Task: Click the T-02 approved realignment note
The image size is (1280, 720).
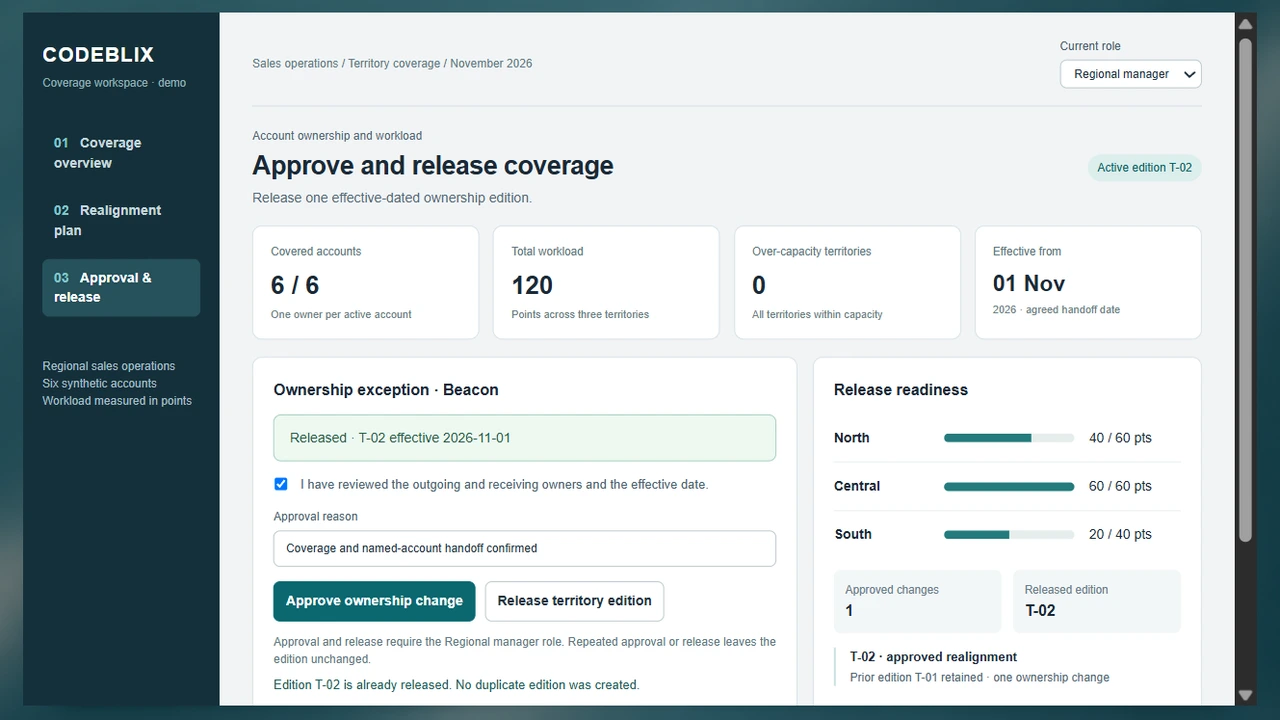Action: pyautogui.click(x=934, y=657)
